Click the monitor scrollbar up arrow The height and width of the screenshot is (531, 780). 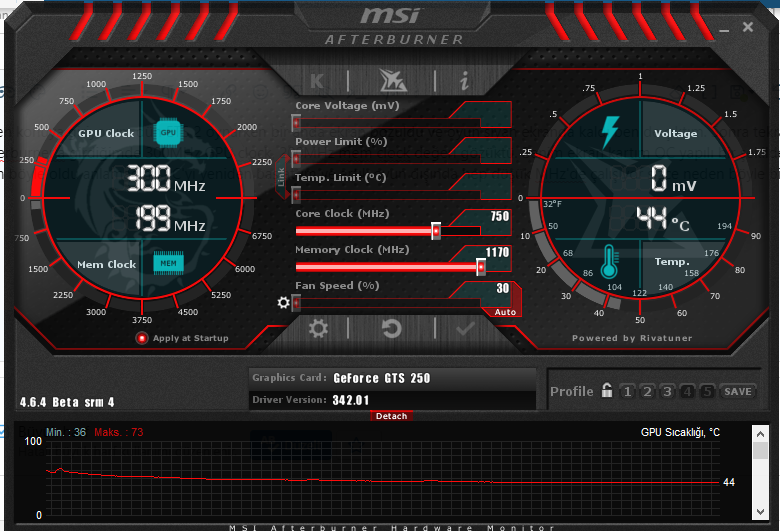click(x=760, y=434)
